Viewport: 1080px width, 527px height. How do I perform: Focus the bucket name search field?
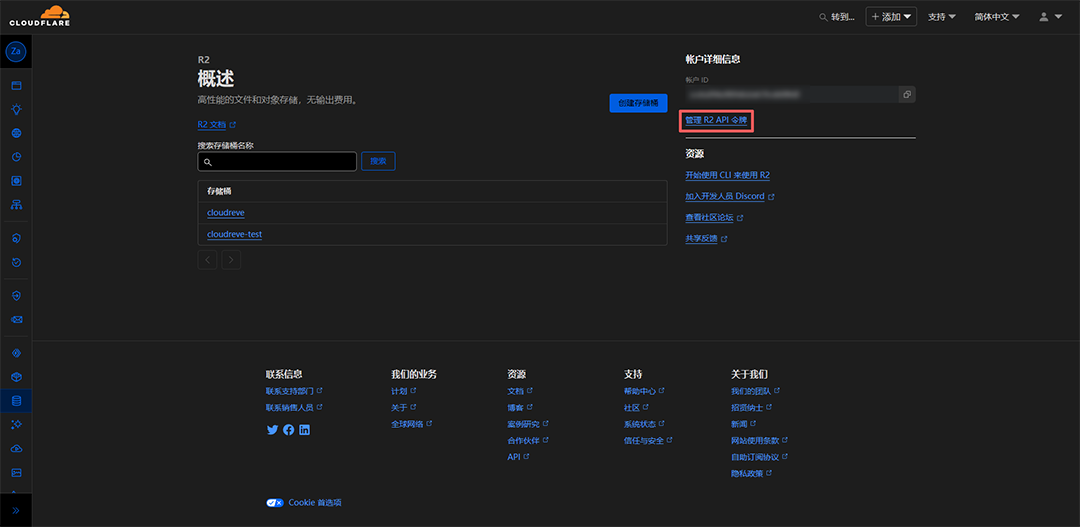click(277, 161)
